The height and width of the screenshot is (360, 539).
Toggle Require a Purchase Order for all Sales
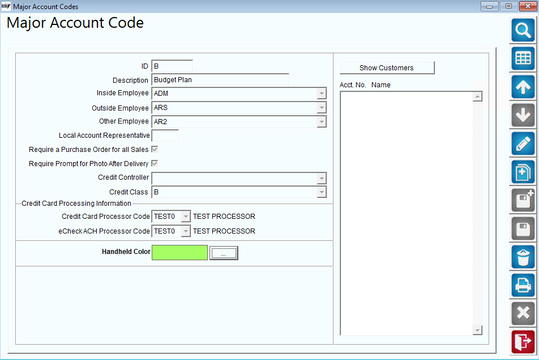point(155,149)
